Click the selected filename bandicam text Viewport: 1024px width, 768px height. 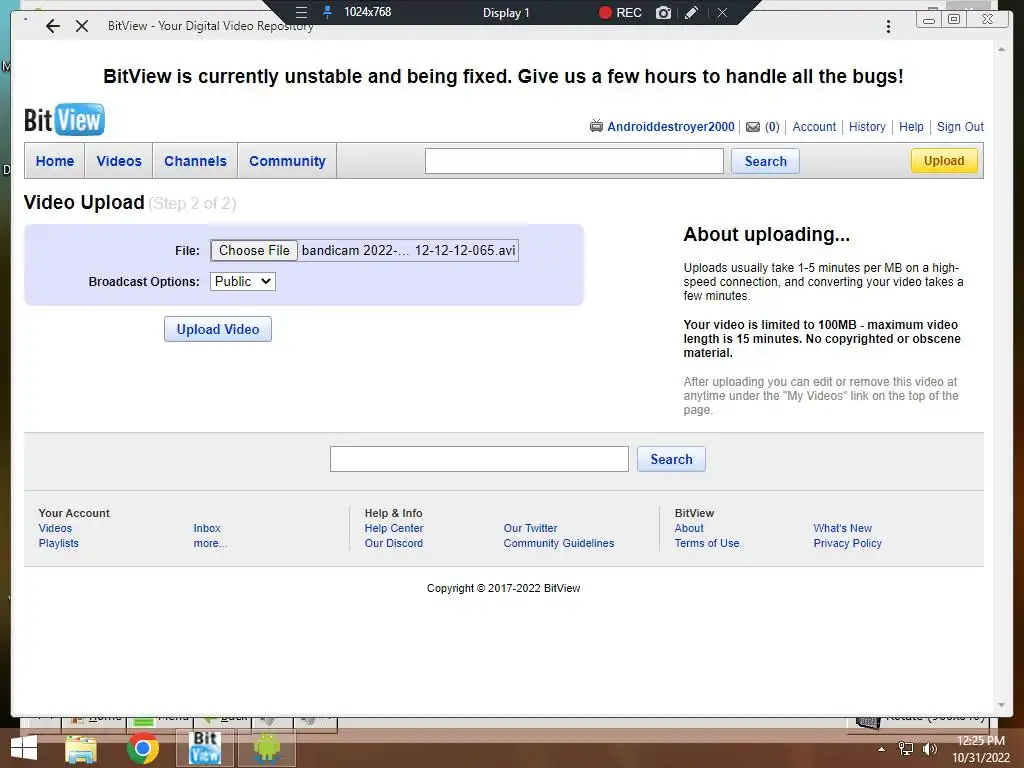[x=408, y=251]
